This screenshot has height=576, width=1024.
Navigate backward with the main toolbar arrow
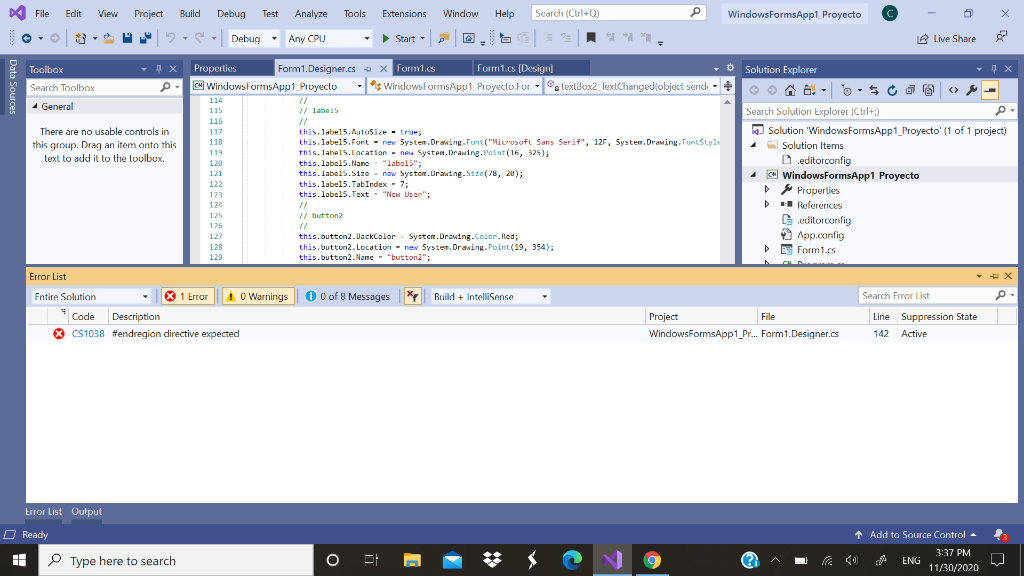pyautogui.click(x=27, y=39)
